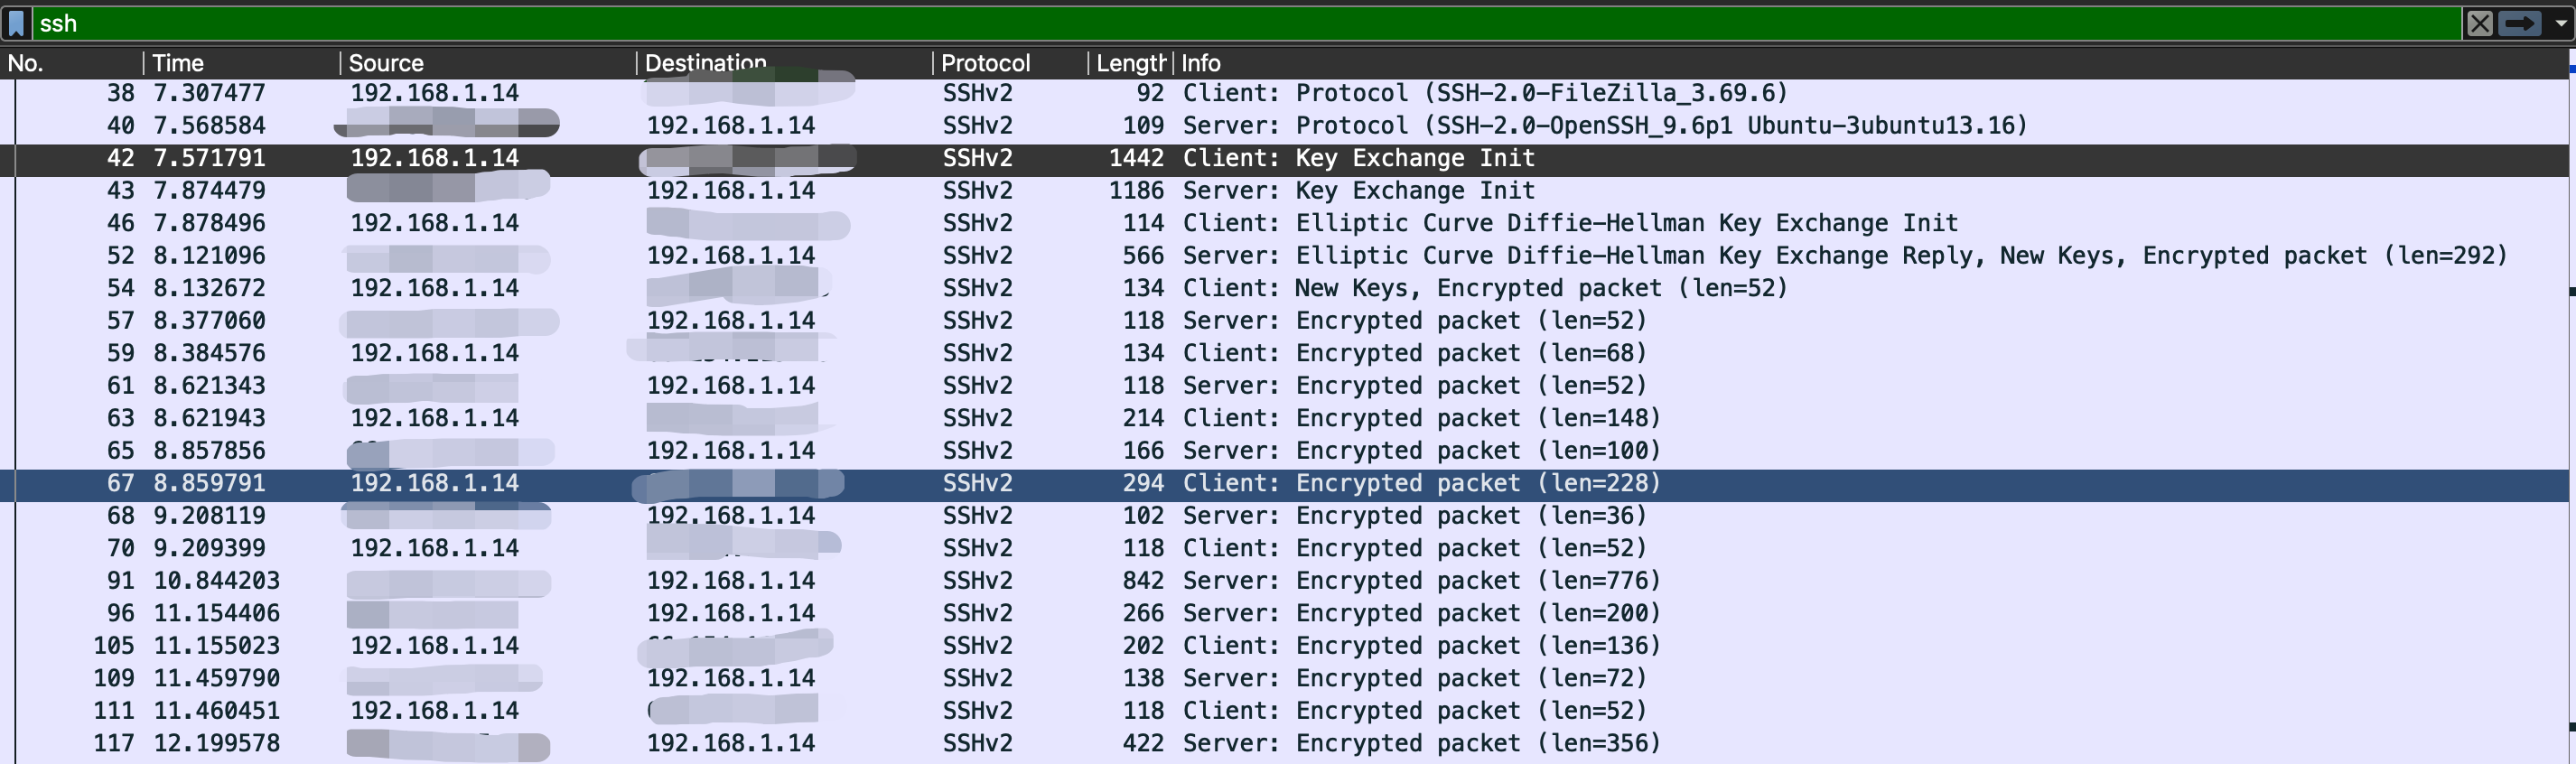Sort by the Source column header

pyautogui.click(x=489, y=63)
